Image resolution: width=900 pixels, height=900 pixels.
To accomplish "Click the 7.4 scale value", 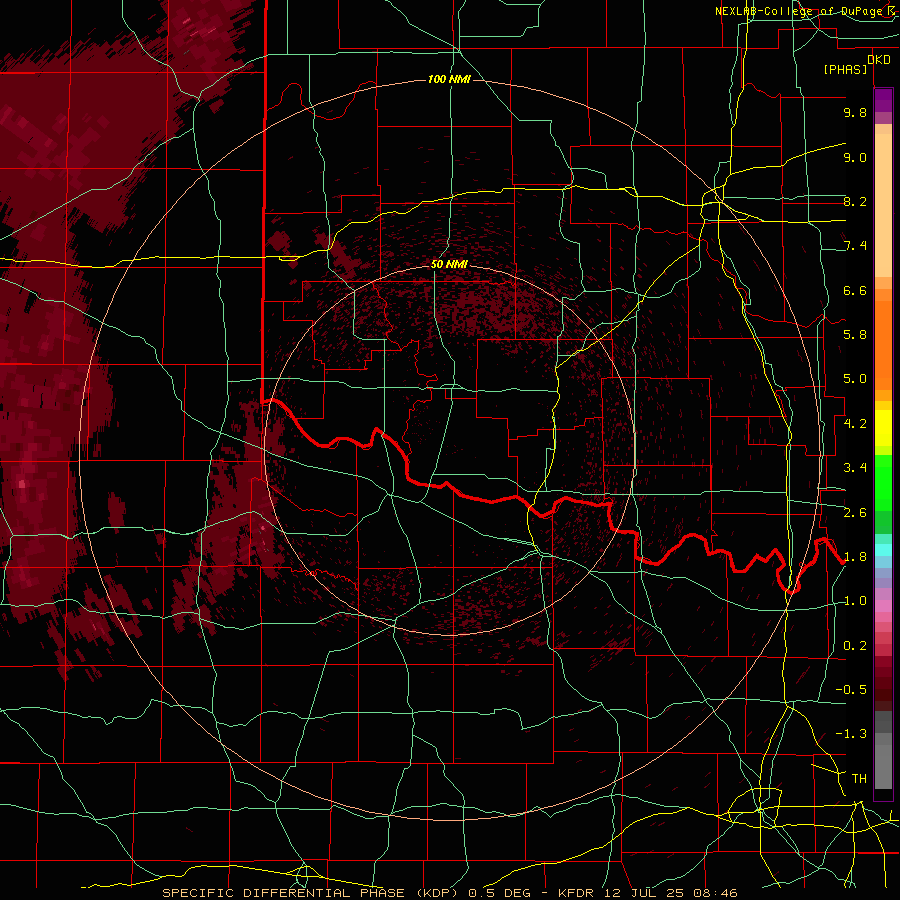I will coord(855,246).
